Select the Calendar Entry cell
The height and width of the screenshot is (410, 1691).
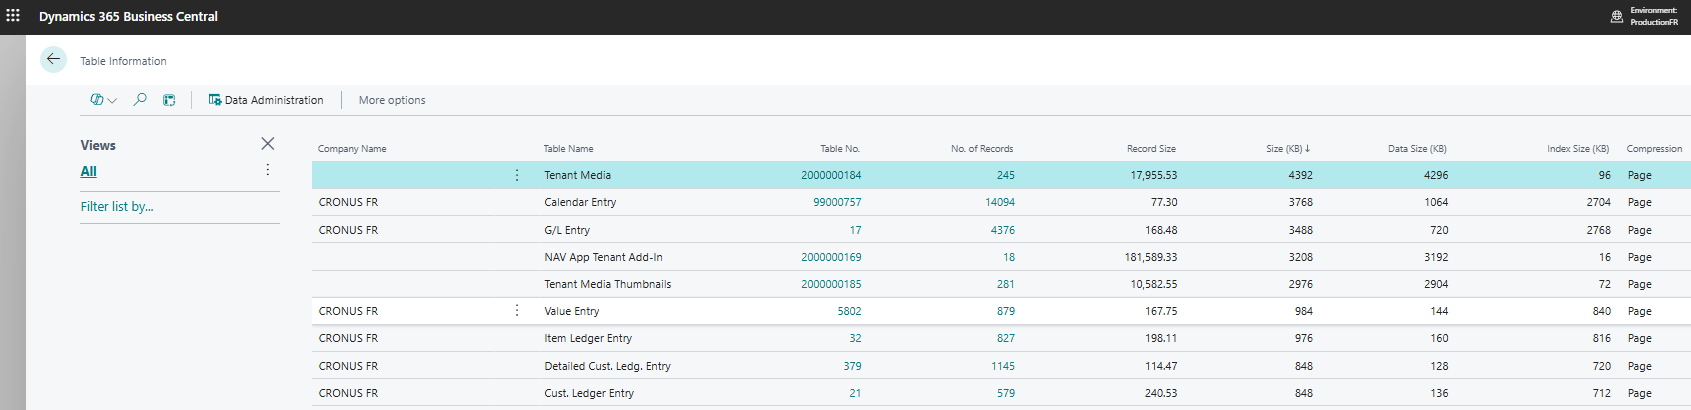click(580, 202)
